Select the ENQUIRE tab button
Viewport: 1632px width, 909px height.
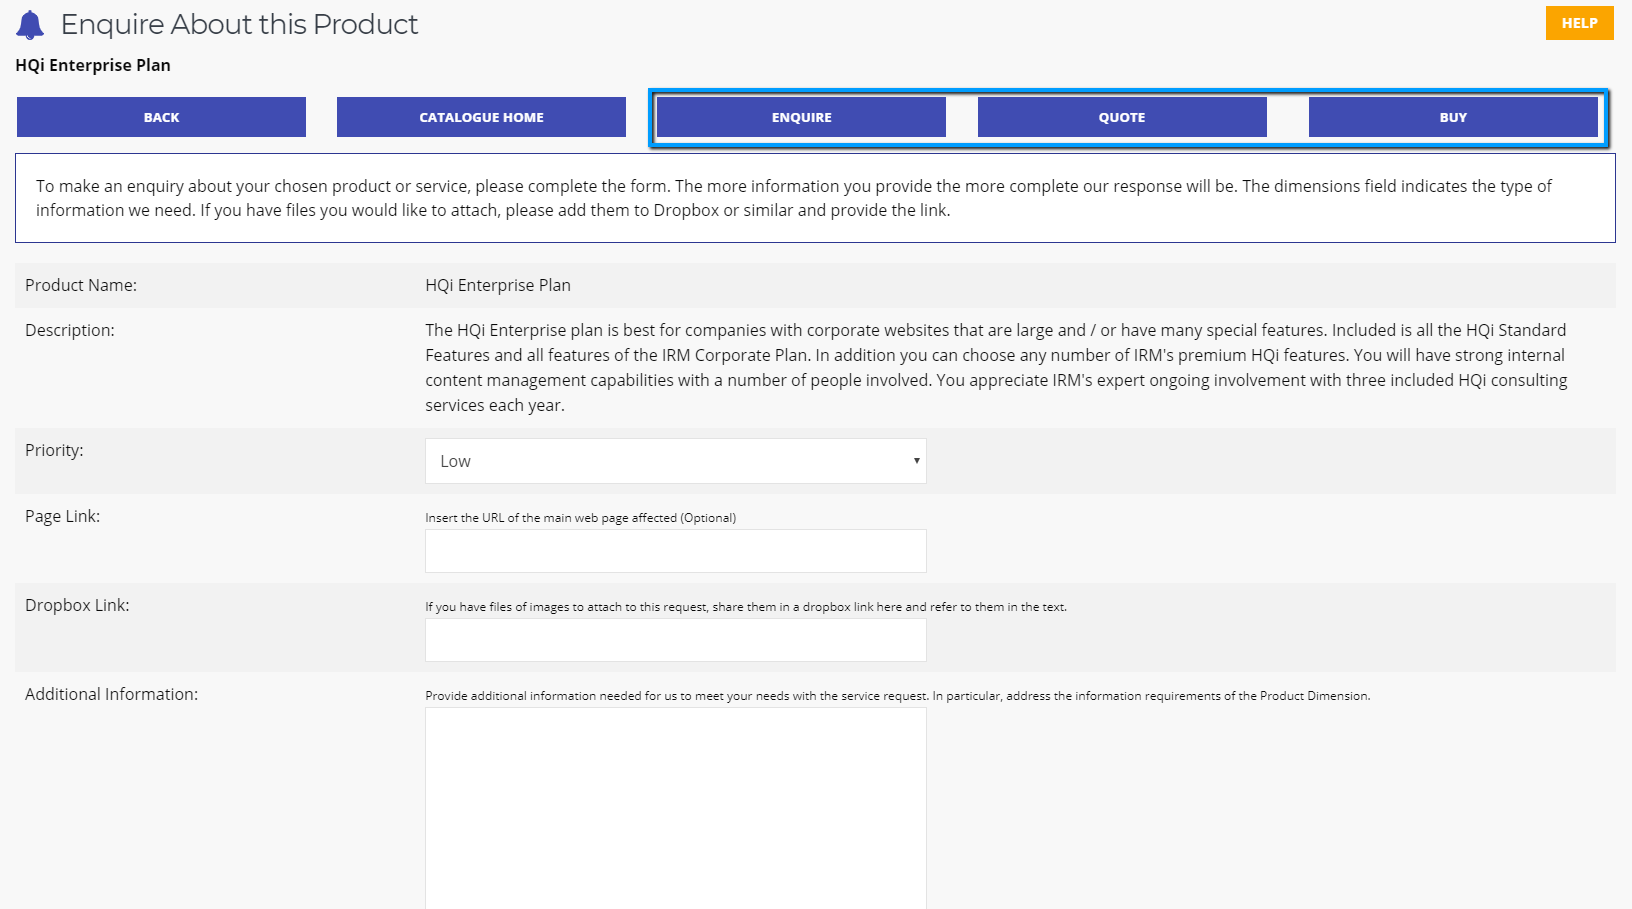click(801, 117)
